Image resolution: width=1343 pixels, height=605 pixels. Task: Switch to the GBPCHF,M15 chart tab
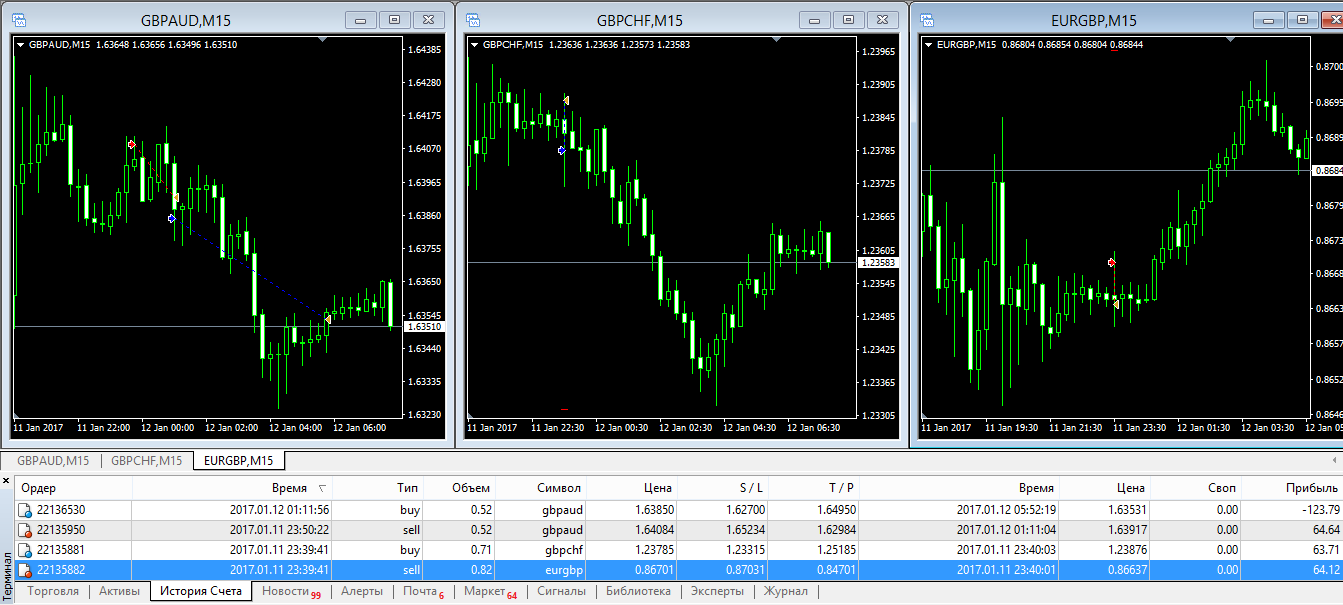[x=146, y=461]
